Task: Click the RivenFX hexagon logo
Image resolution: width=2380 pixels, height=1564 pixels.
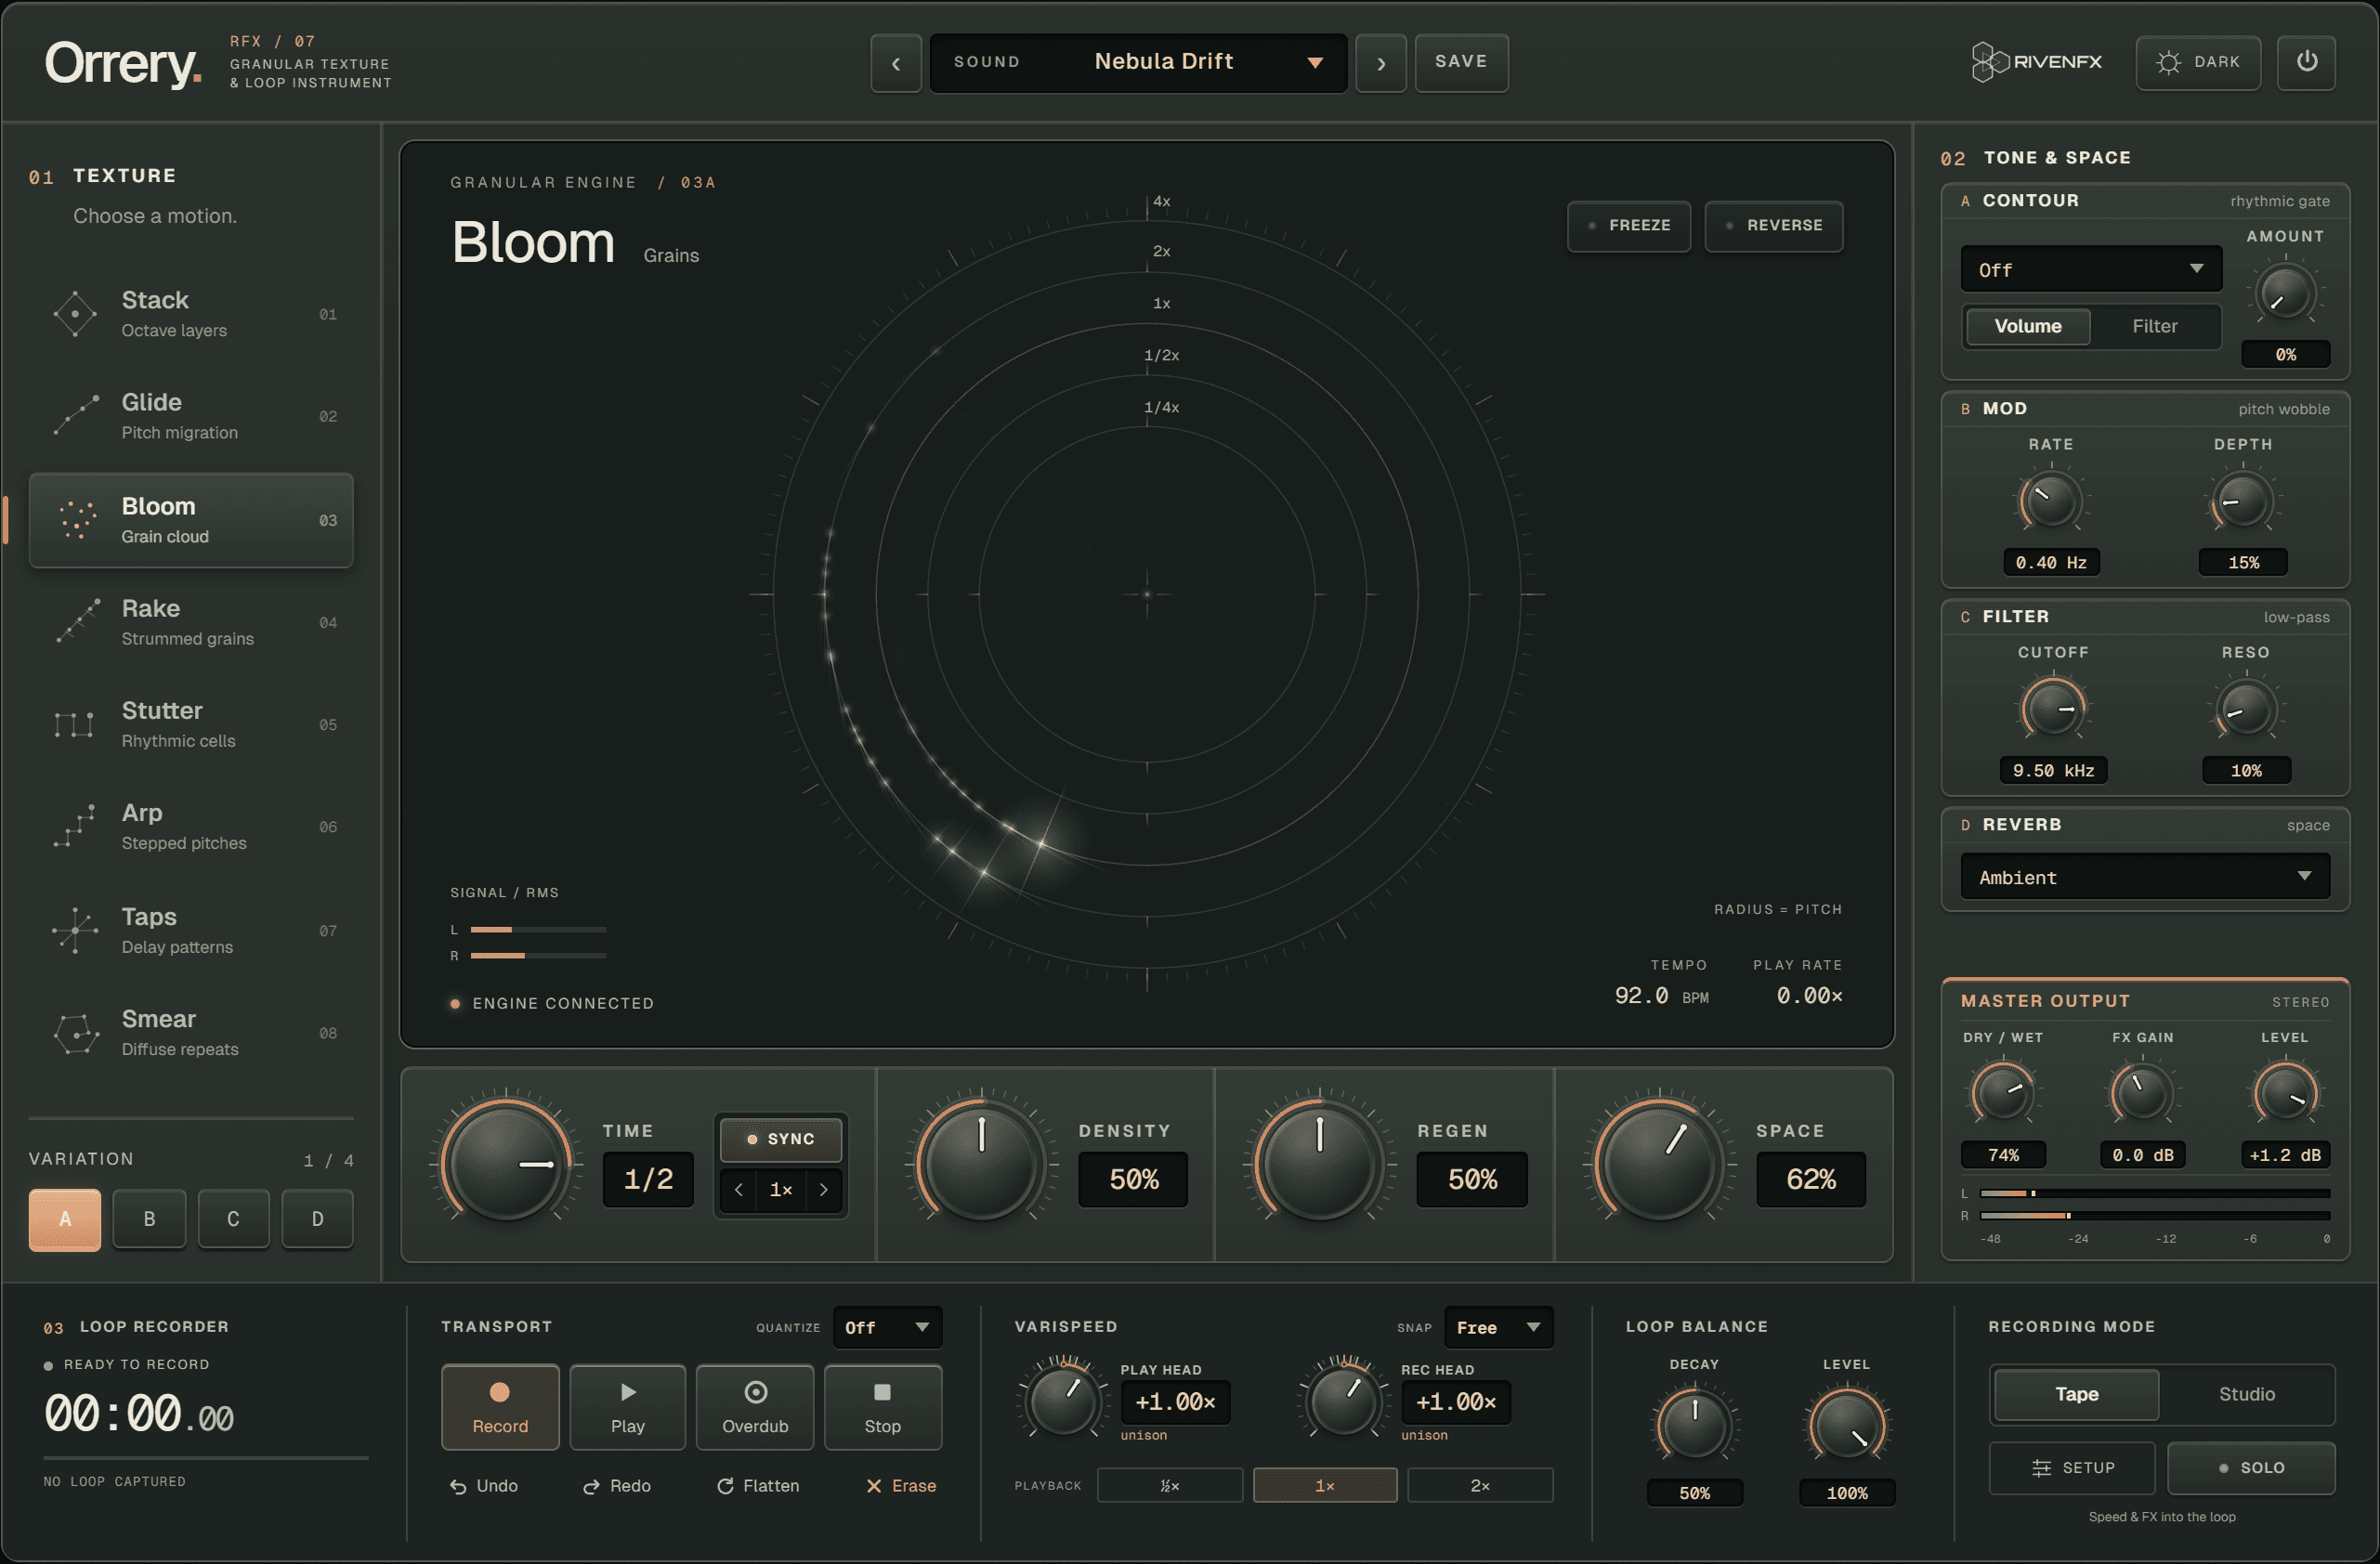Action: pyautogui.click(x=1988, y=62)
